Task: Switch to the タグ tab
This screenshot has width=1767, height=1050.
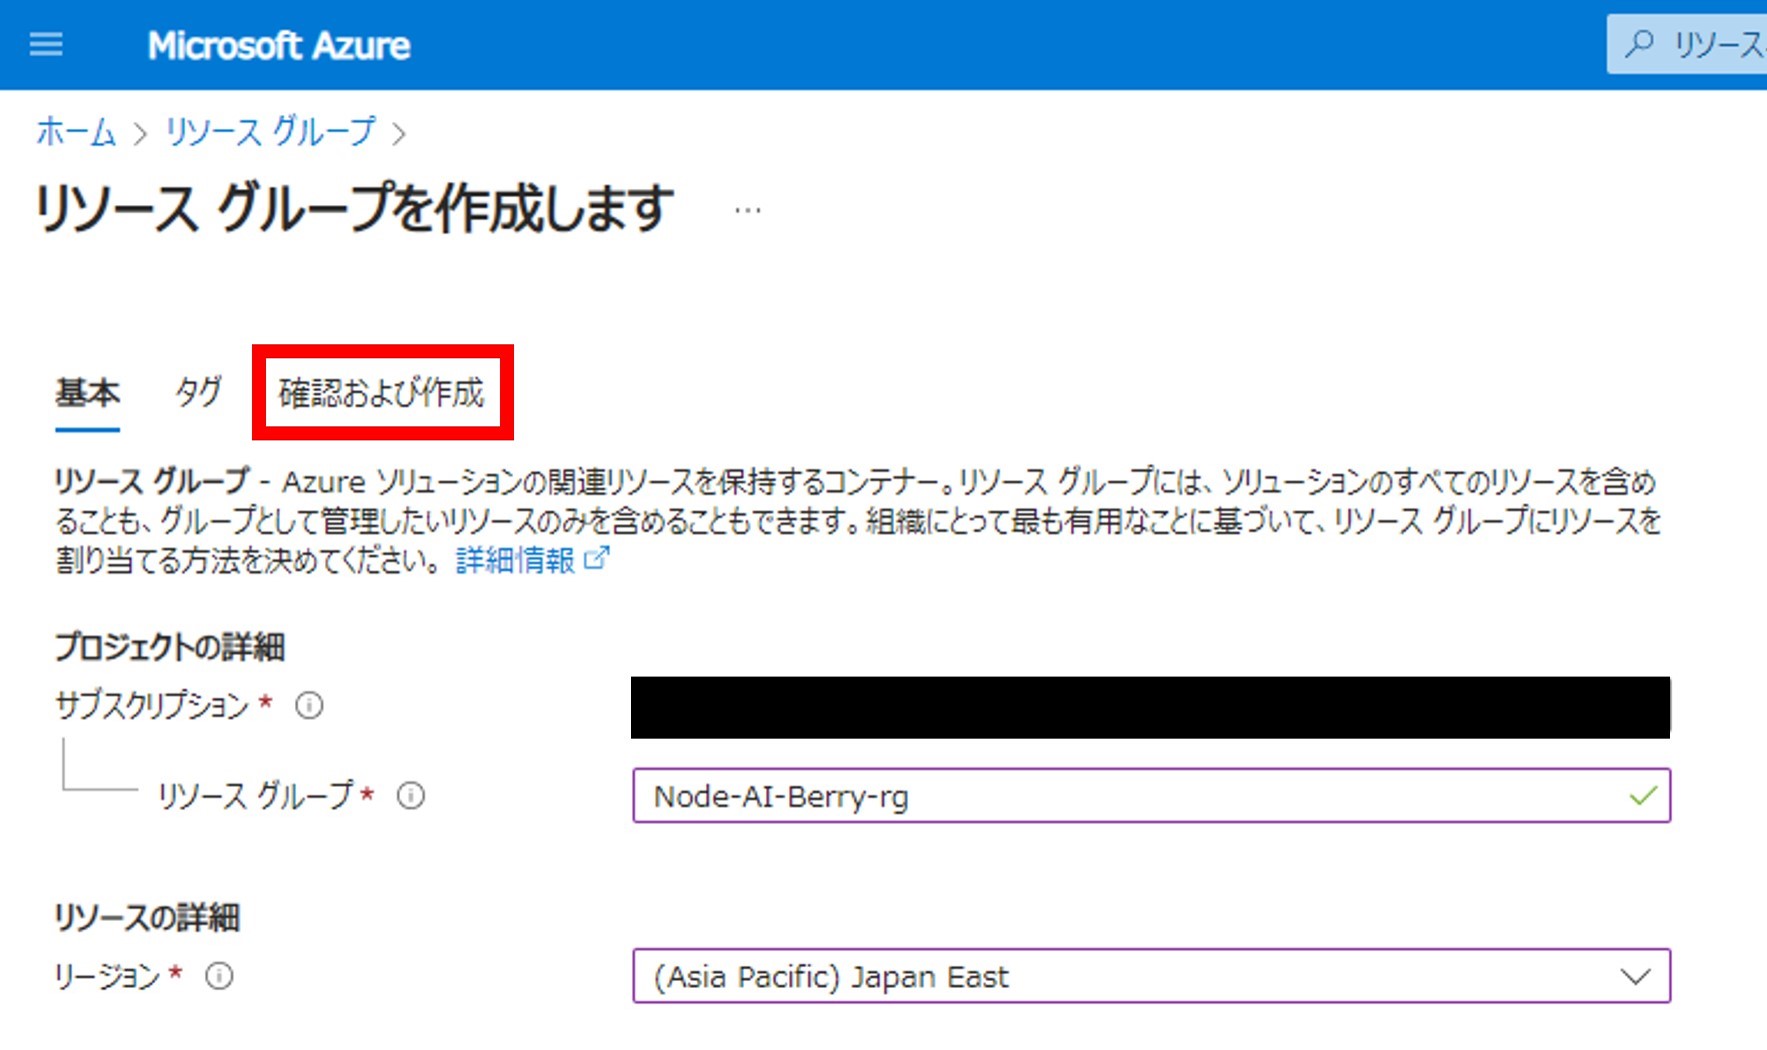Action: 198,392
